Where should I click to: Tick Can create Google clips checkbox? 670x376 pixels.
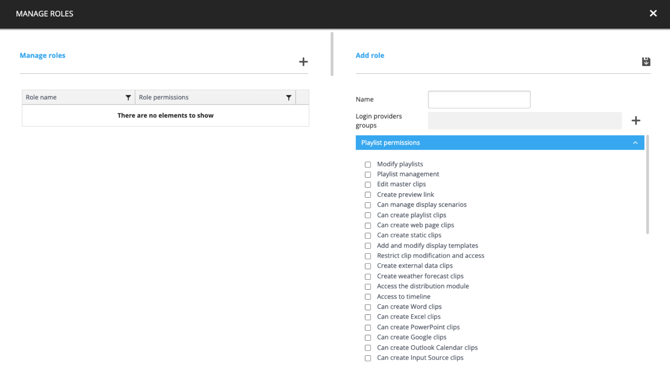367,338
